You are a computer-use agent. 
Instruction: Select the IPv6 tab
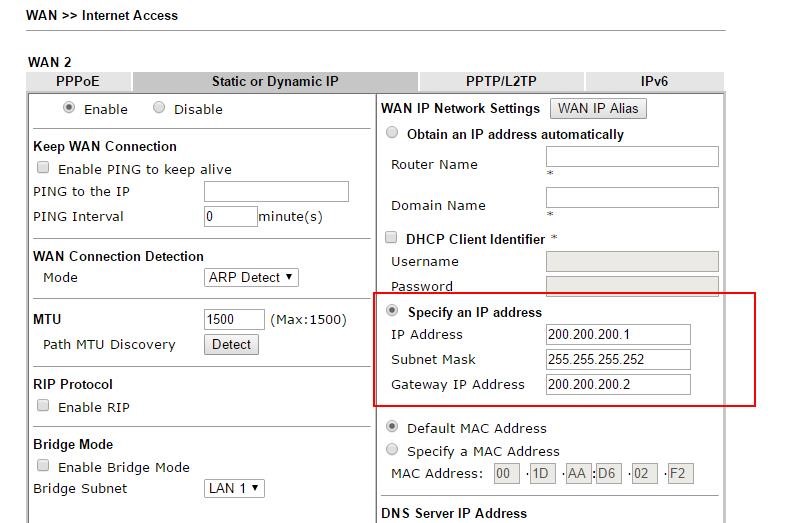coord(654,82)
